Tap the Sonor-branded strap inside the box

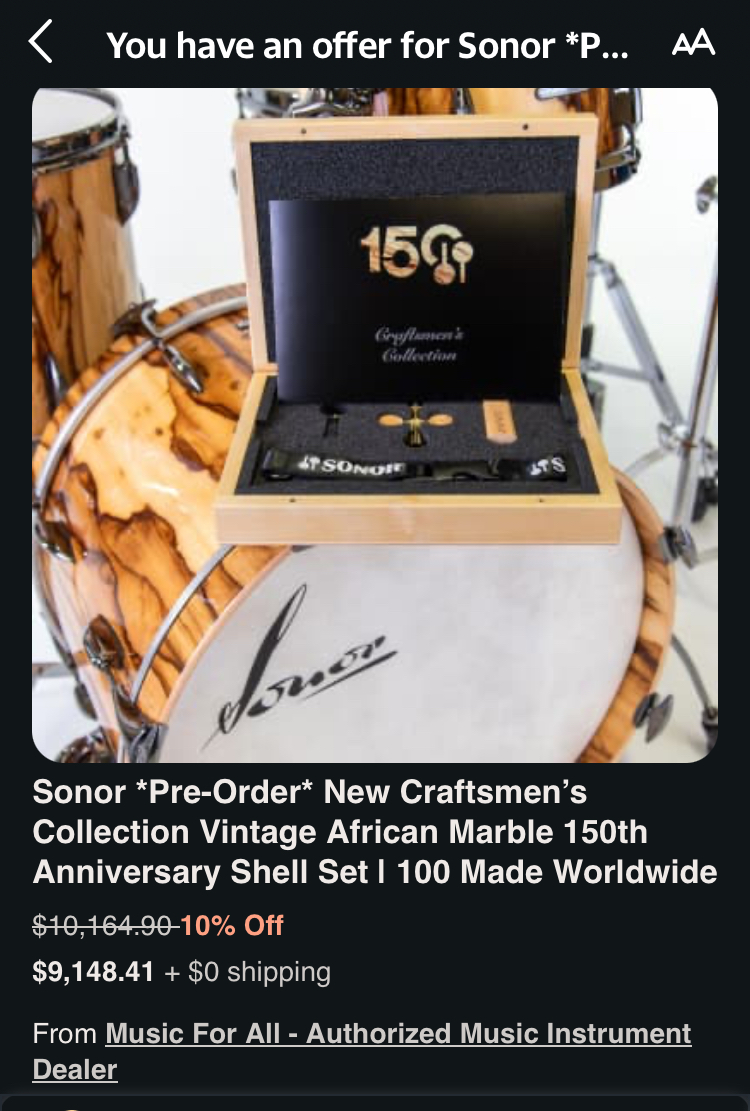(x=414, y=467)
